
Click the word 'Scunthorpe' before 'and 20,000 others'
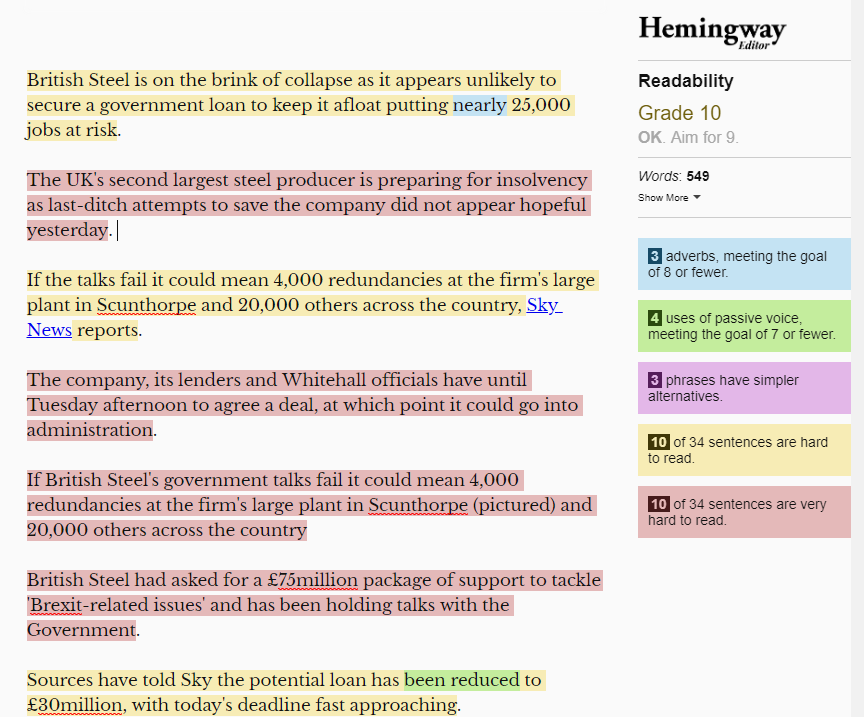tap(146, 305)
